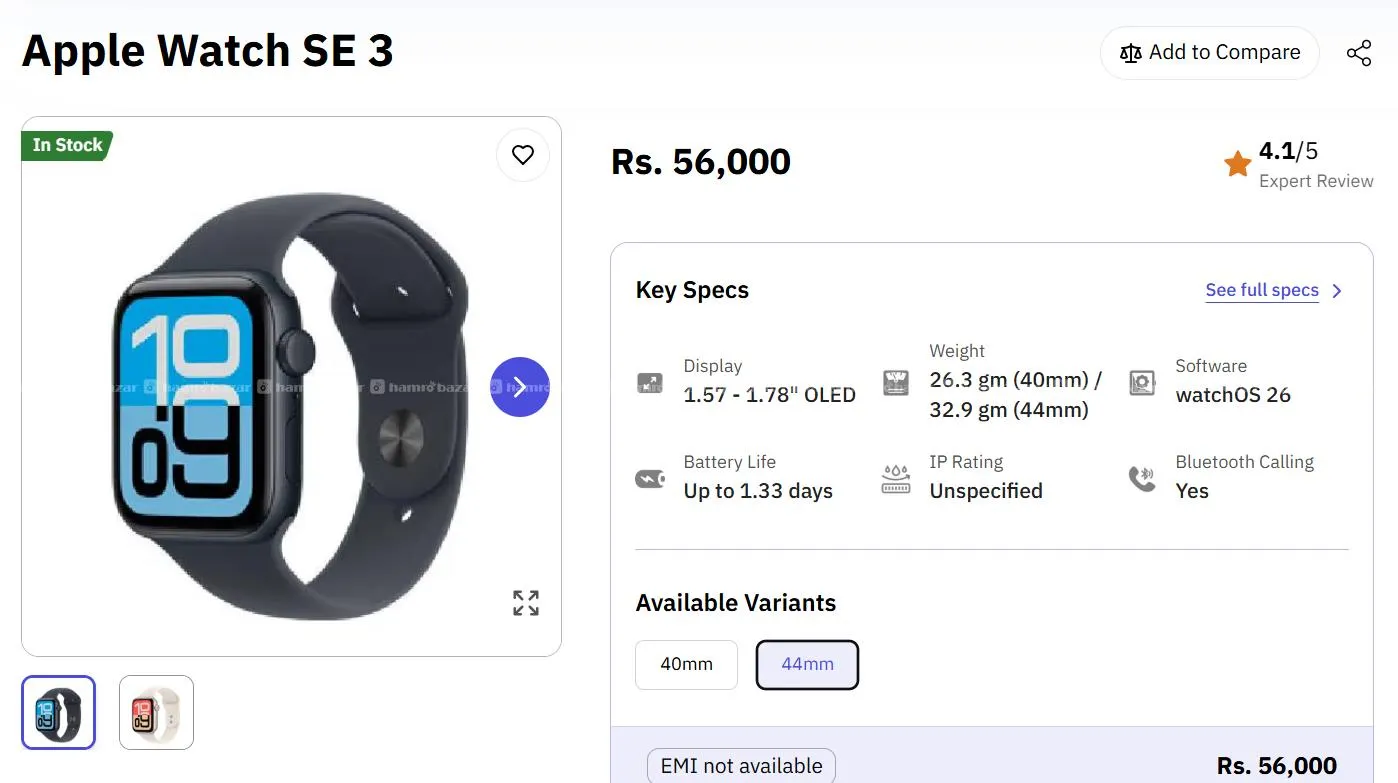Click the EMI not available badge
This screenshot has width=1398, height=783.
point(741,766)
